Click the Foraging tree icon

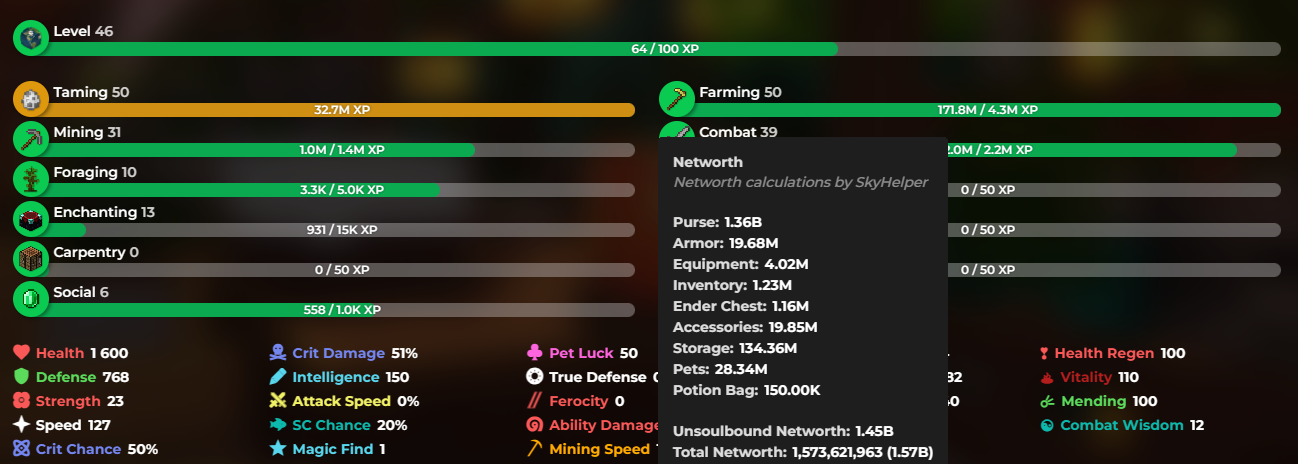[31, 179]
